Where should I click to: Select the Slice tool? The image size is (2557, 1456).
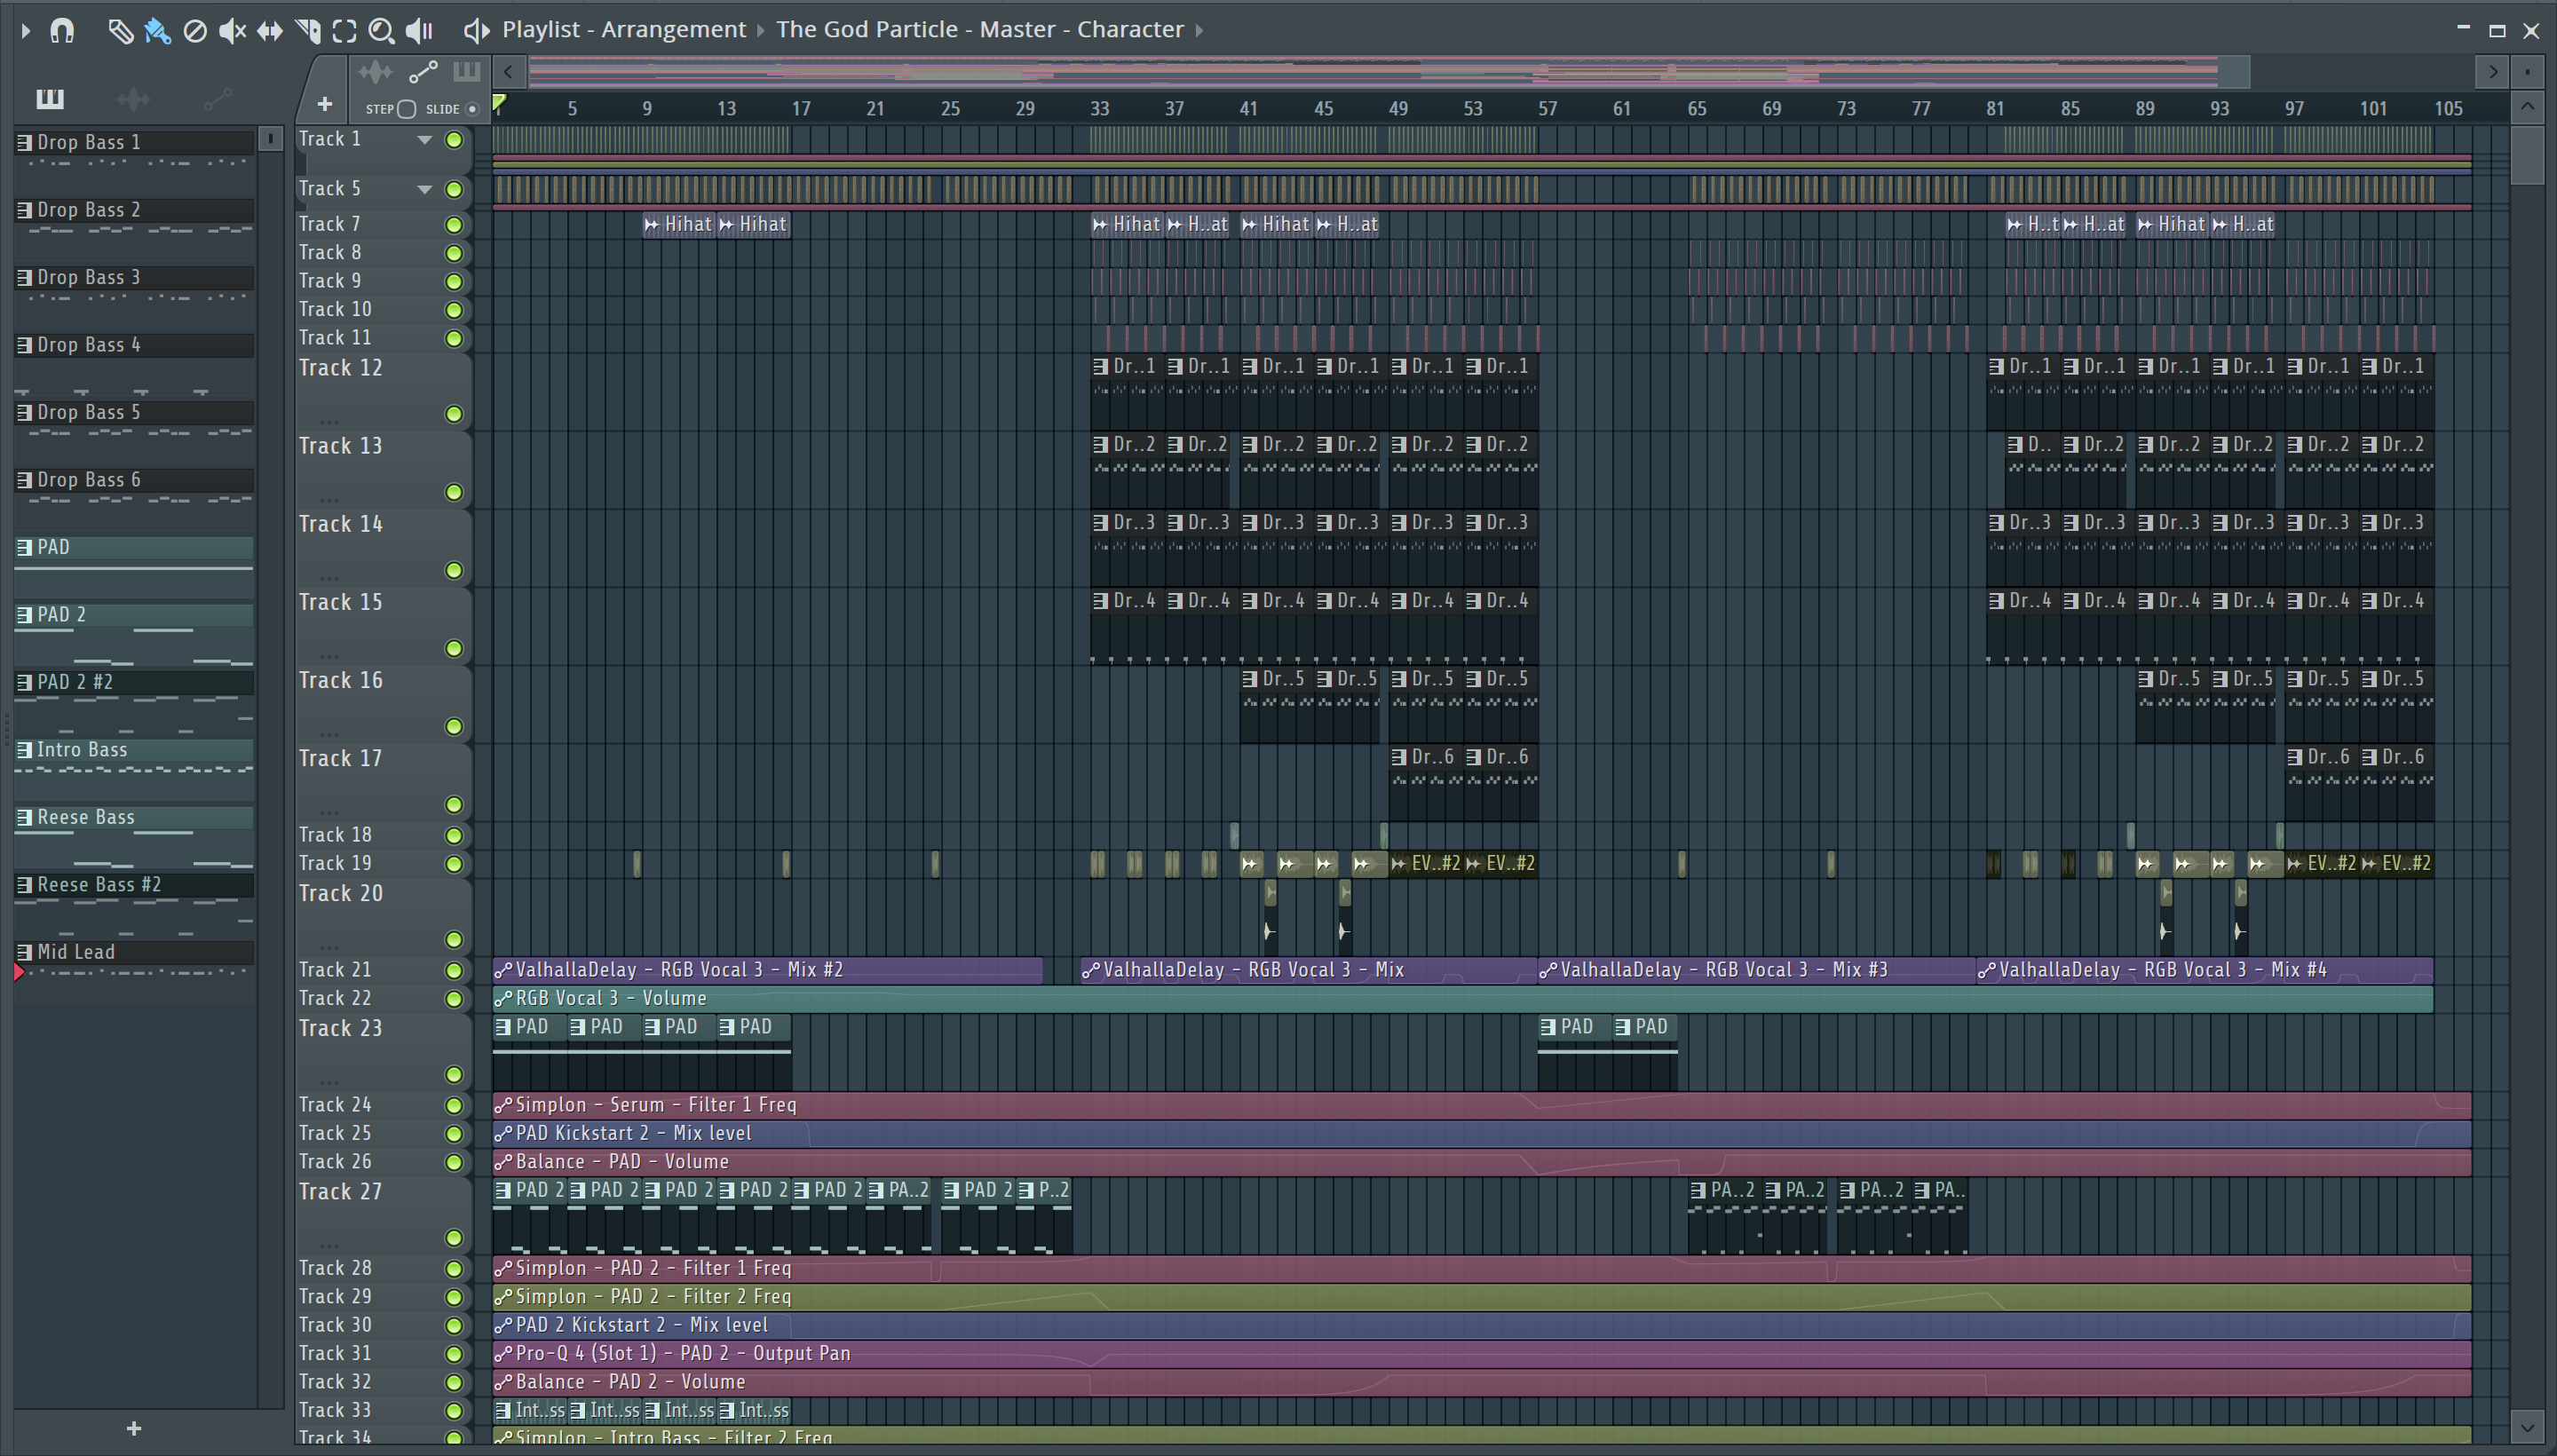pyautogui.click(x=307, y=31)
